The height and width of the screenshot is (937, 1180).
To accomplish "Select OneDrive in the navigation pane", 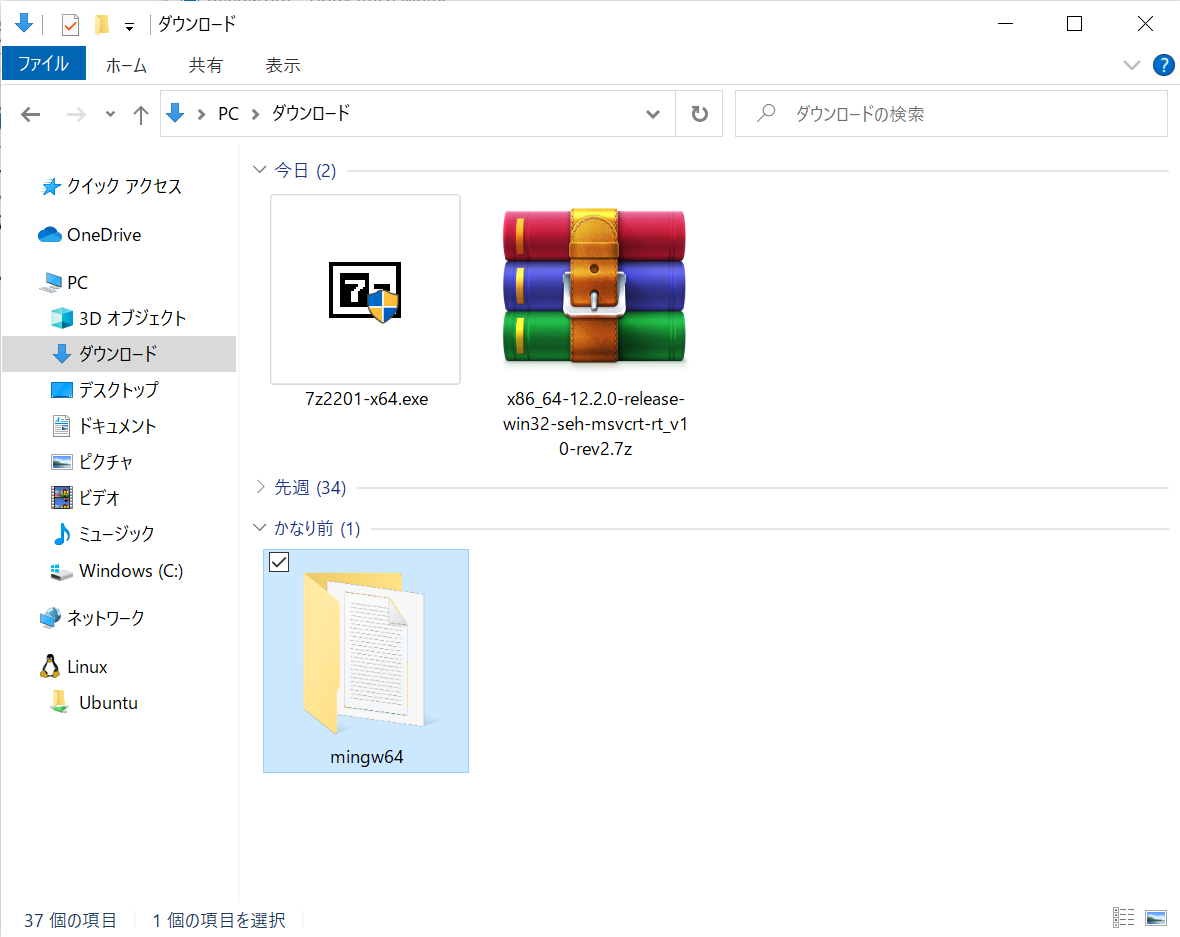I will tap(103, 235).
